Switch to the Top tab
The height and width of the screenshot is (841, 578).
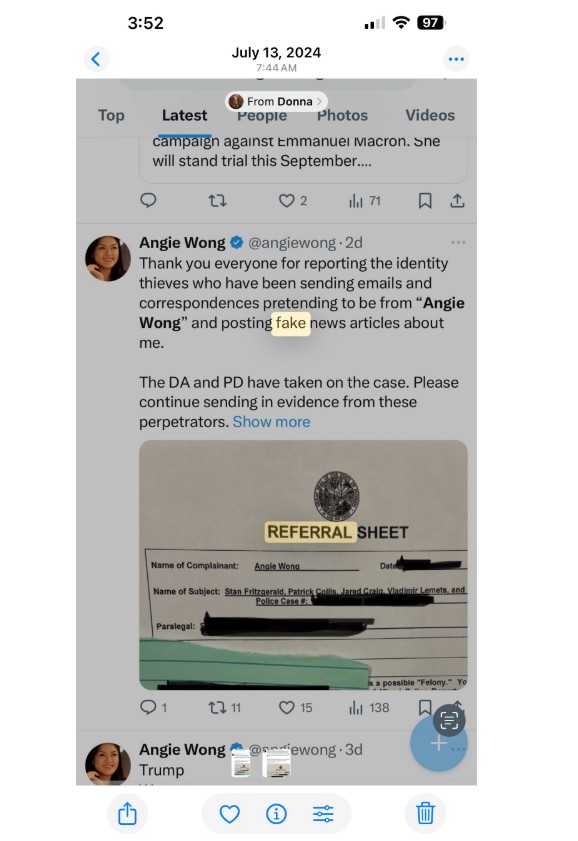pyautogui.click(x=111, y=115)
